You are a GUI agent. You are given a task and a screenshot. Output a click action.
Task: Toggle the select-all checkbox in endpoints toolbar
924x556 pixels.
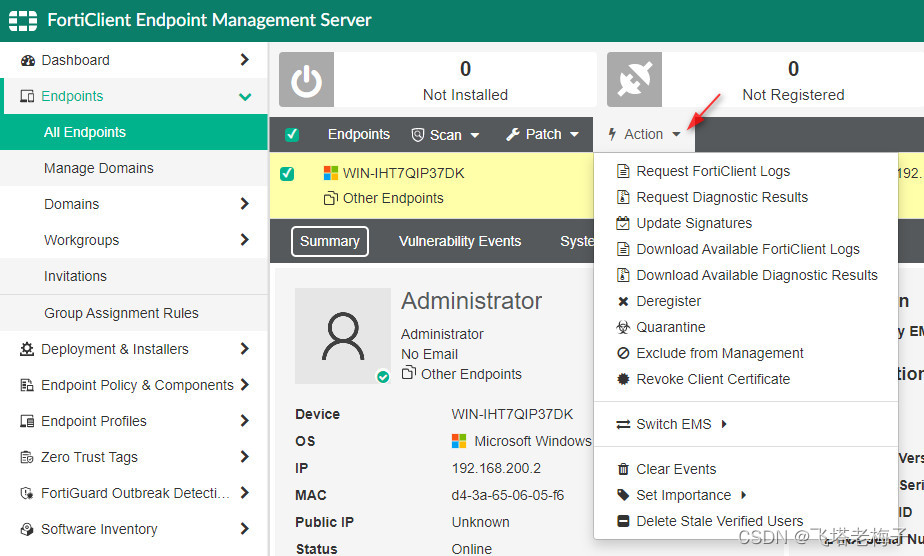point(292,135)
